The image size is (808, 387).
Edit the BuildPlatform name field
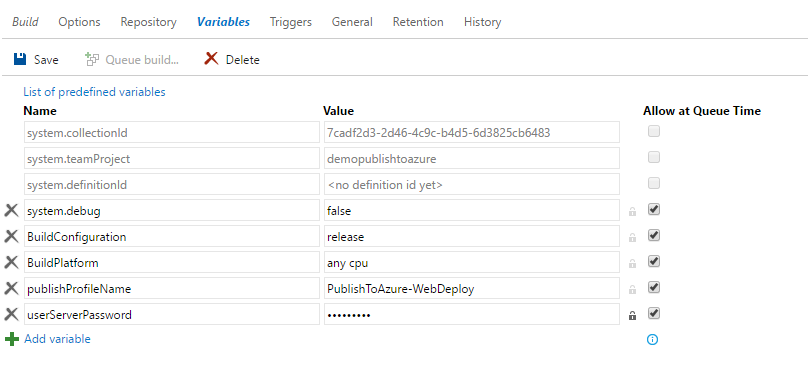(x=172, y=262)
